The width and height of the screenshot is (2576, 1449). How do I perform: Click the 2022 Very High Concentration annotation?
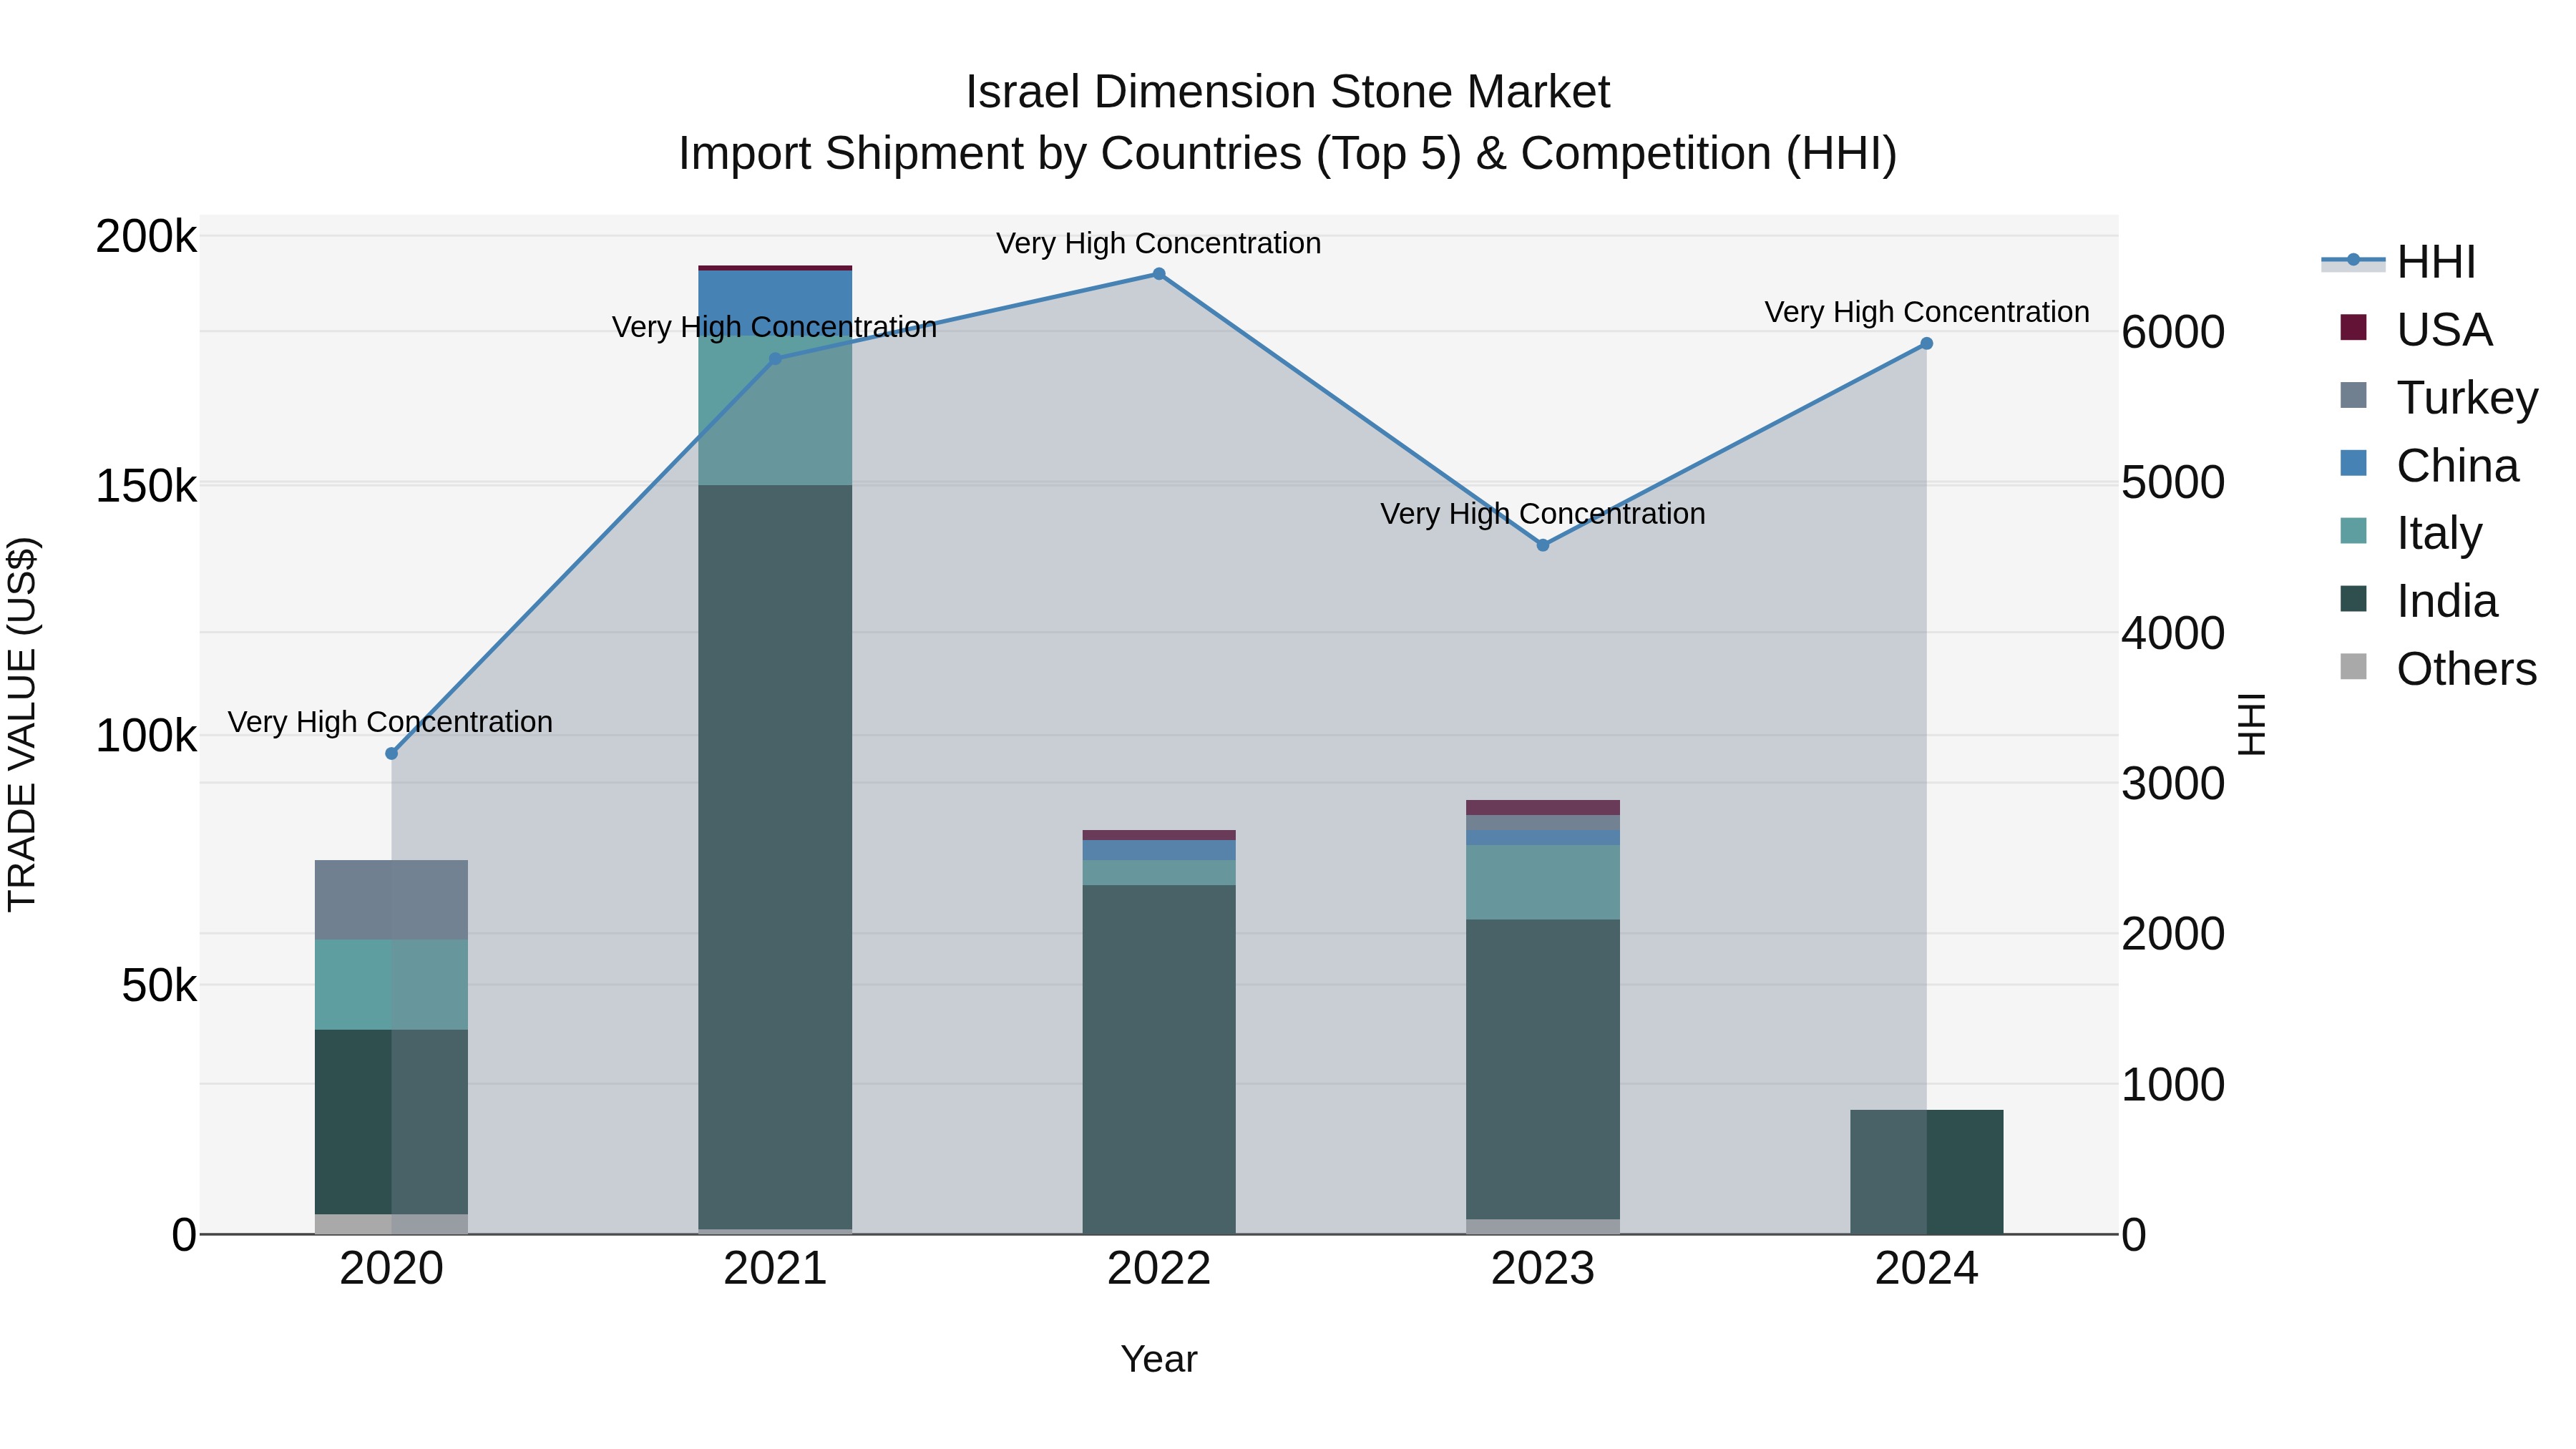pos(1159,243)
